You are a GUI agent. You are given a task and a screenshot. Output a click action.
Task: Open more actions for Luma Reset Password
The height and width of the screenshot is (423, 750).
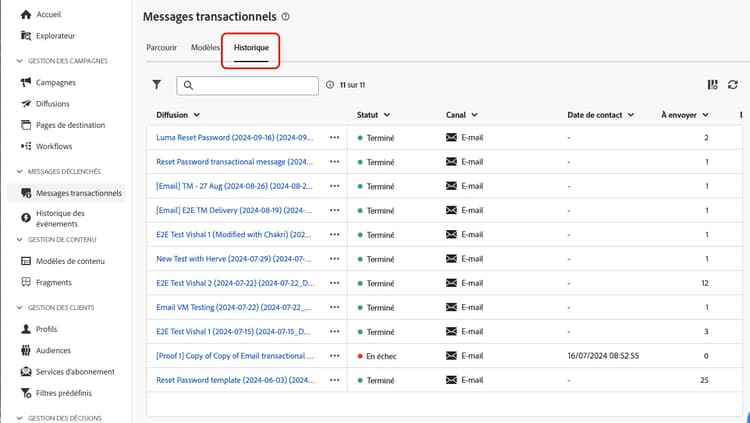(334, 138)
